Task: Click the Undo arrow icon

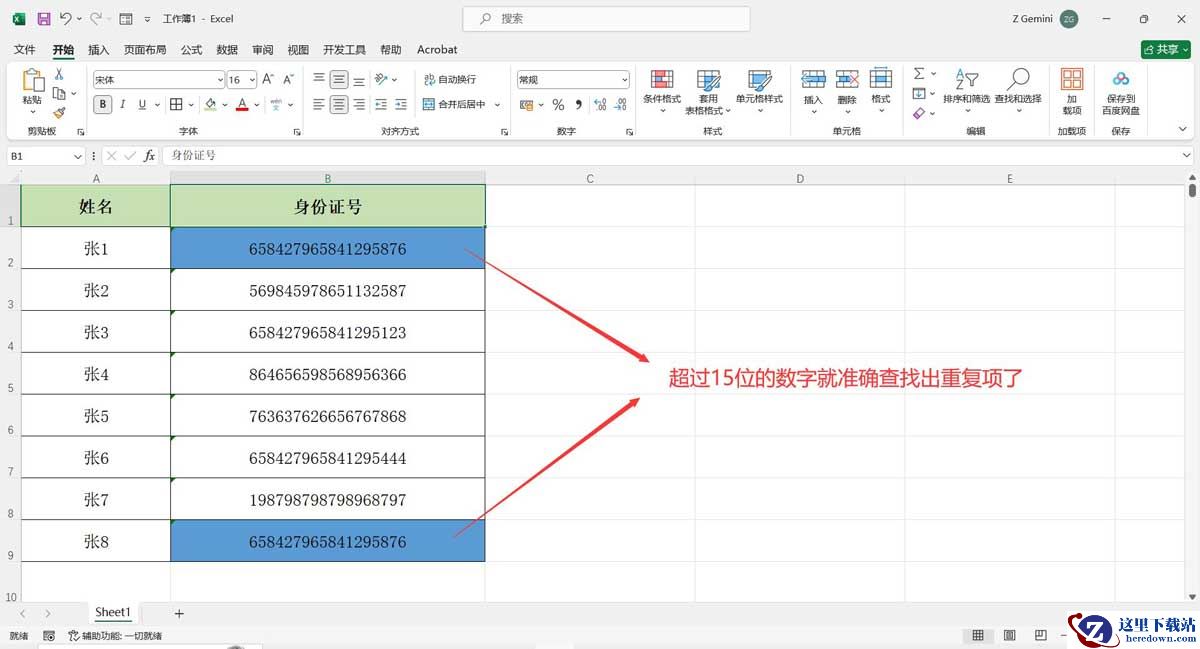Action: [65, 19]
